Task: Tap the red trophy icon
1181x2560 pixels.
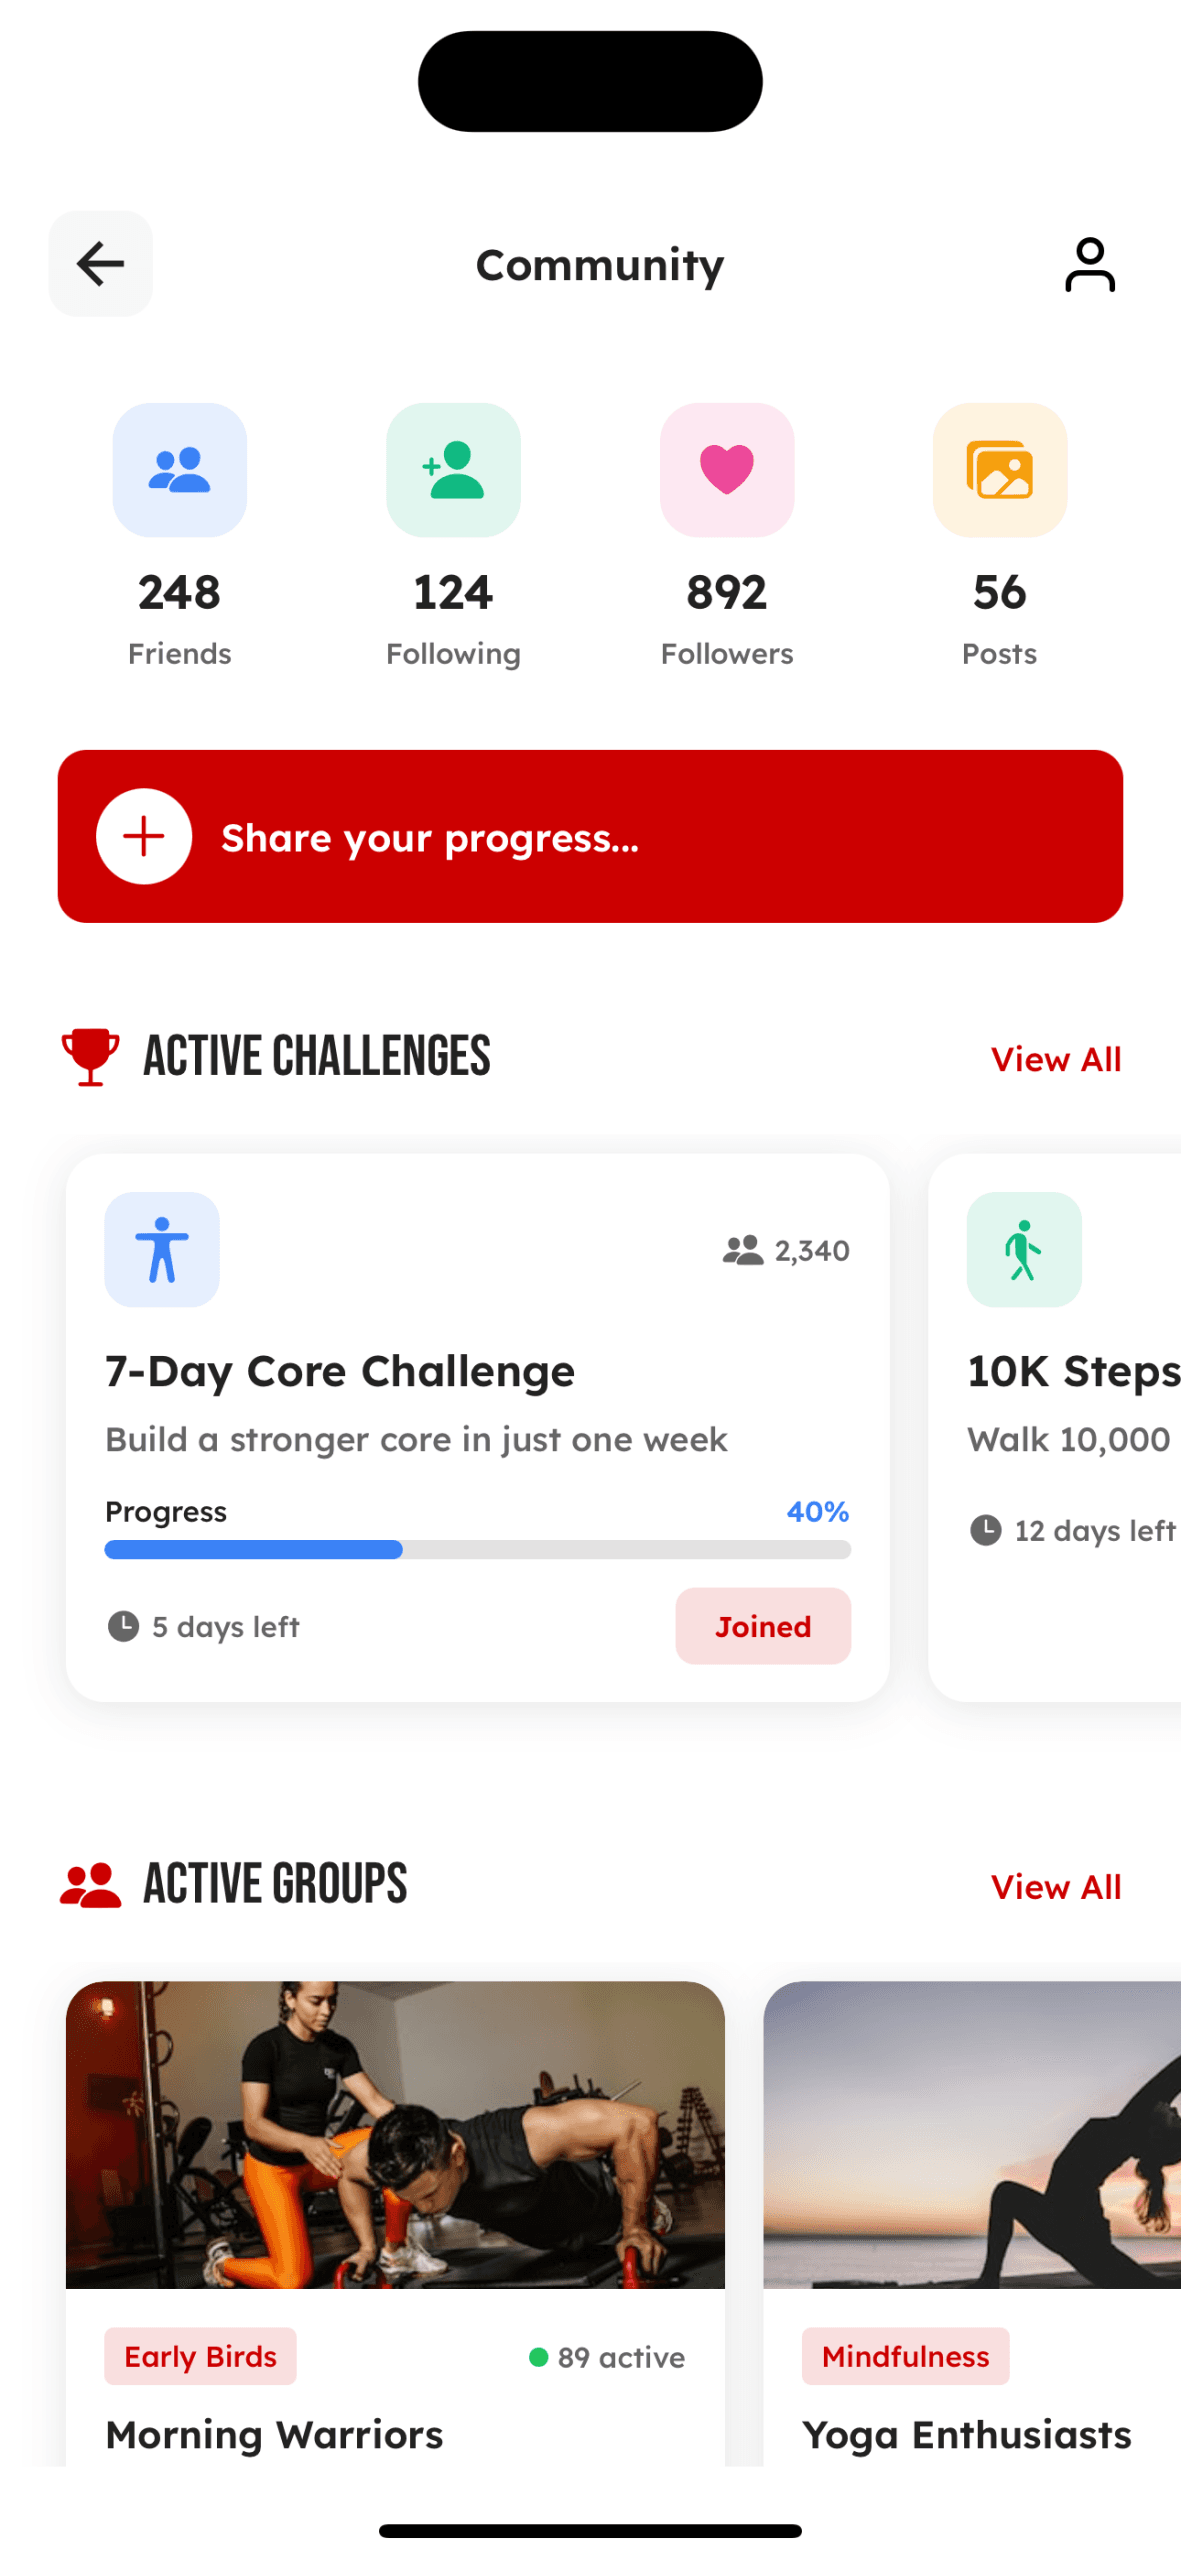Action: click(x=90, y=1056)
